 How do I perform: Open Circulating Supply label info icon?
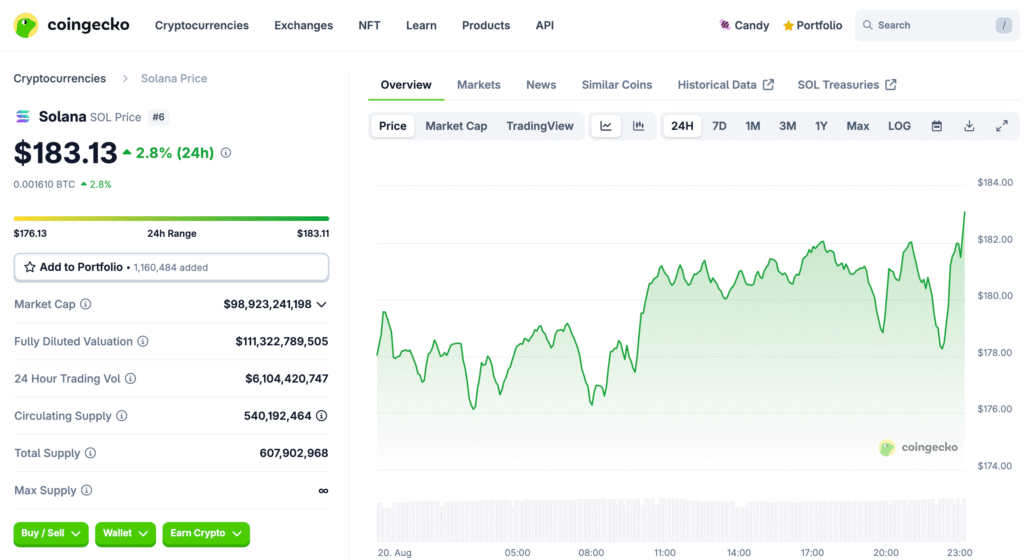[x=121, y=416]
